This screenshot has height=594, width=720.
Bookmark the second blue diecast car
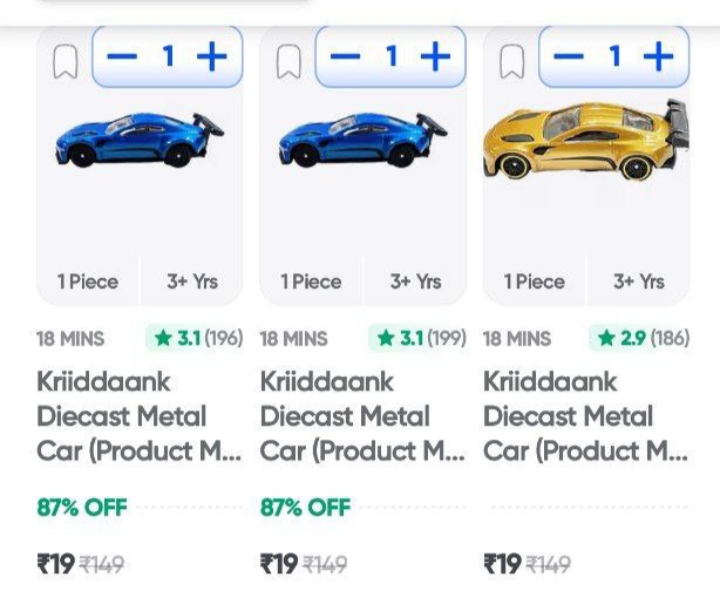(x=288, y=63)
